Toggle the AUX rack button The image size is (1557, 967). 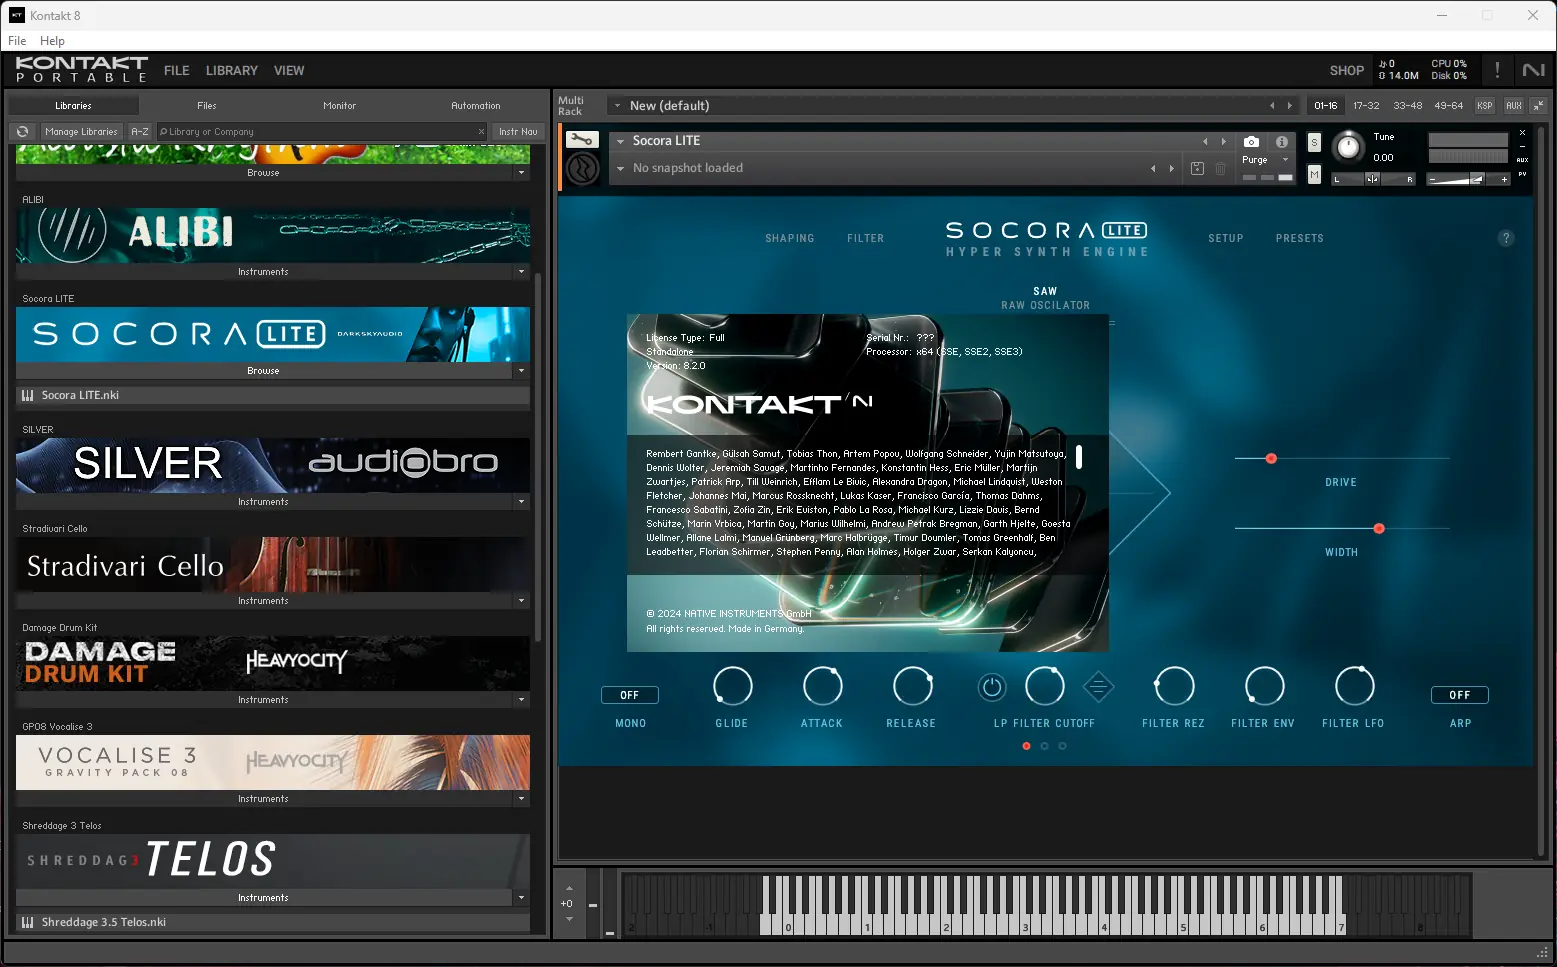[x=1514, y=105]
